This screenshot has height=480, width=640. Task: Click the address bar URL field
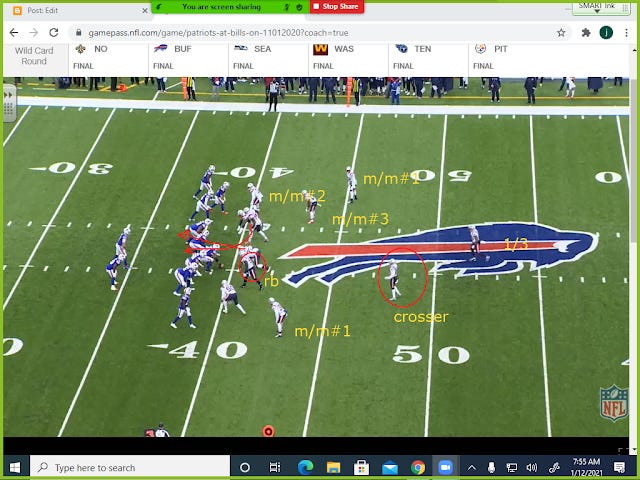318,33
